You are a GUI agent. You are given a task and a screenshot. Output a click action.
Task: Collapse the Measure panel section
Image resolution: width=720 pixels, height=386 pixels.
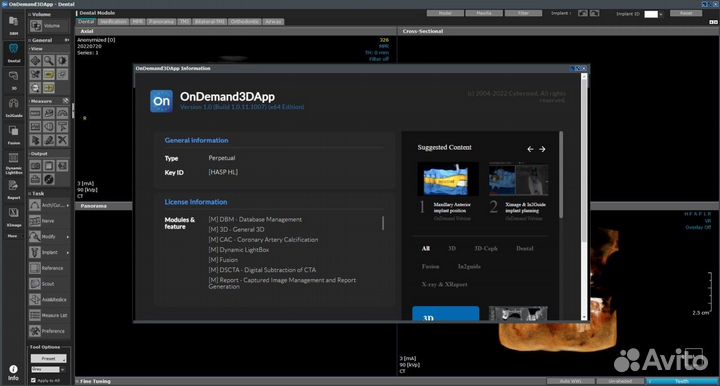[x=30, y=101]
